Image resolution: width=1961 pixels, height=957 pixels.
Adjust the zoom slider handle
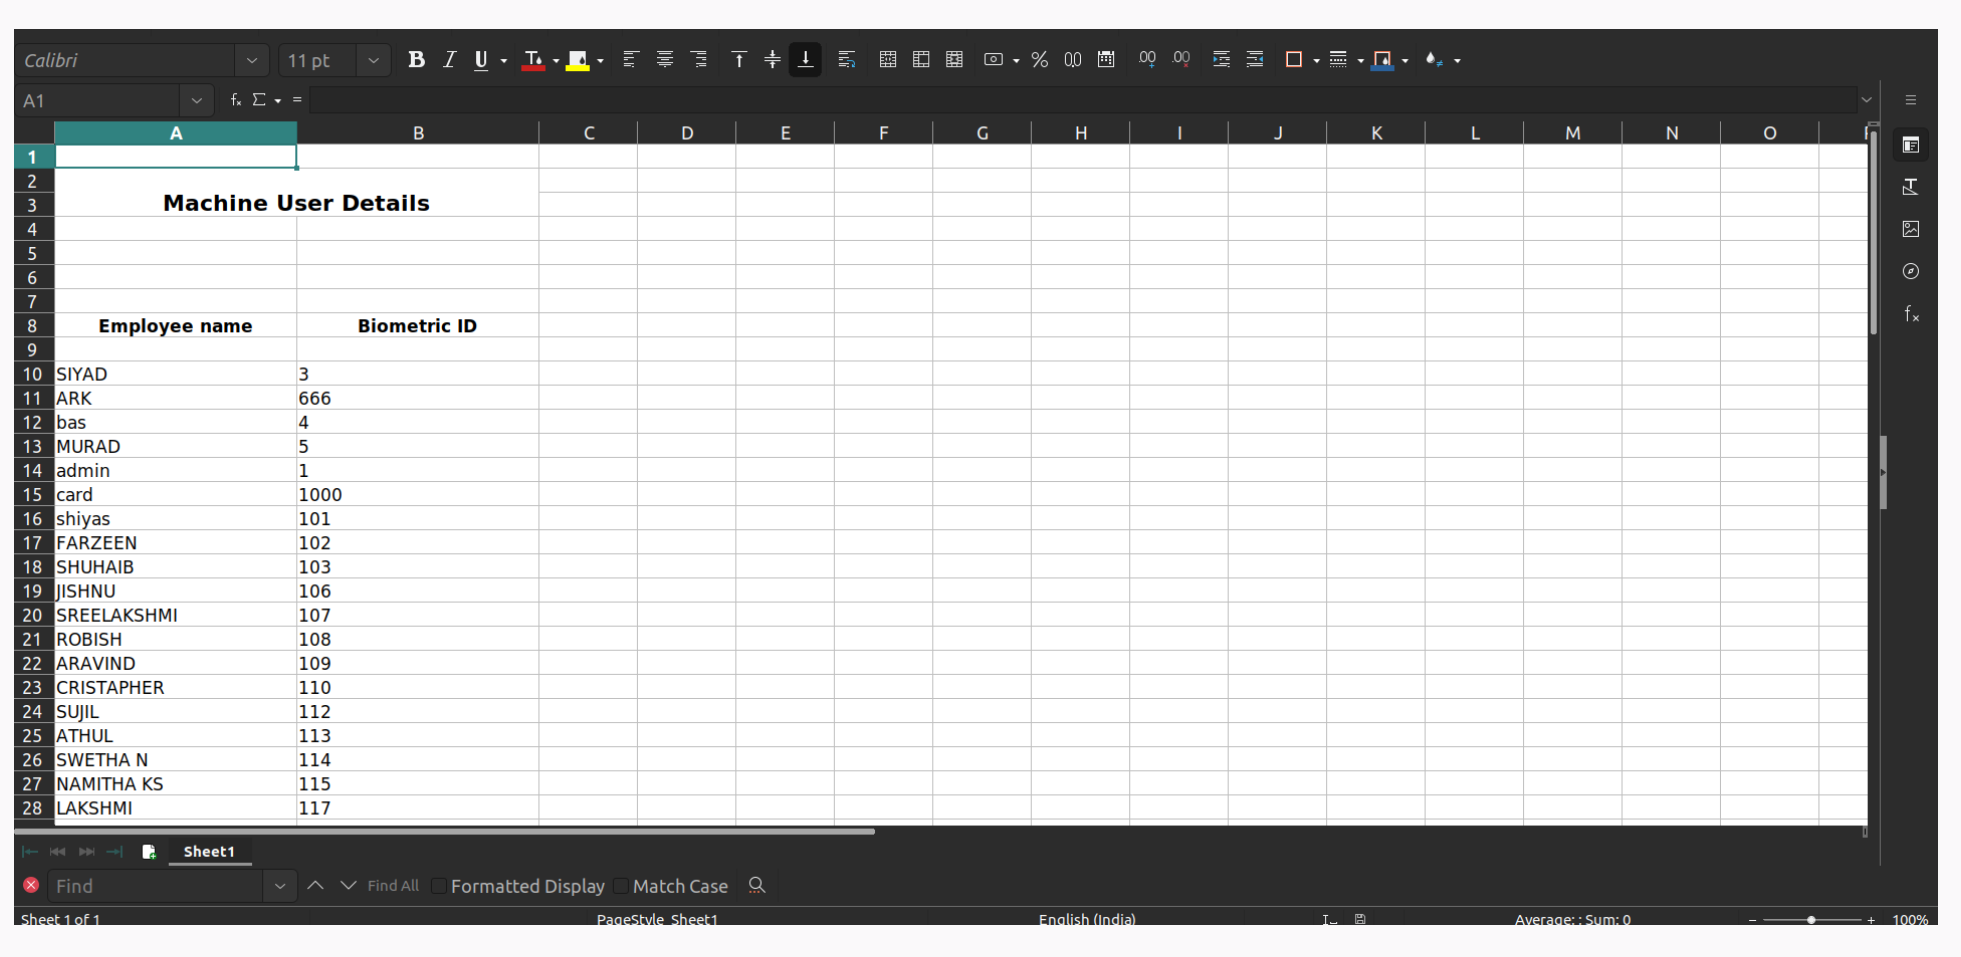1811,920
